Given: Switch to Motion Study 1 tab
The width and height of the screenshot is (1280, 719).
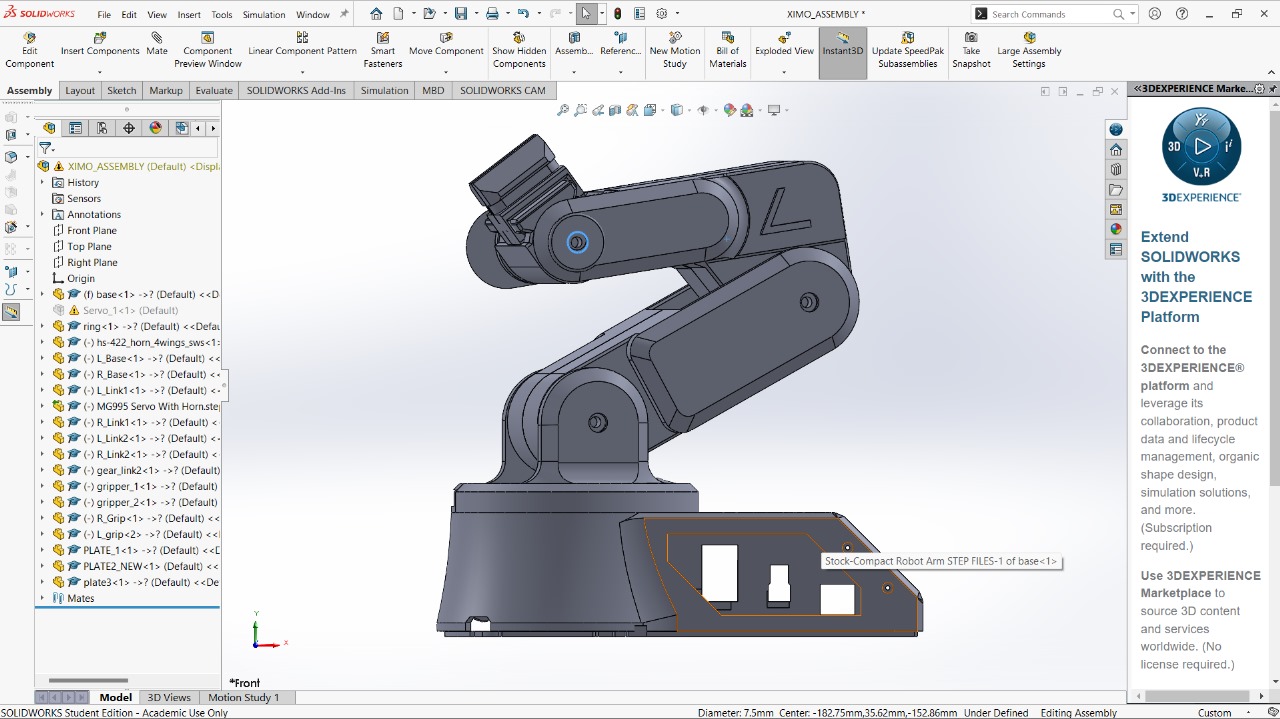Looking at the screenshot, I should (x=244, y=697).
